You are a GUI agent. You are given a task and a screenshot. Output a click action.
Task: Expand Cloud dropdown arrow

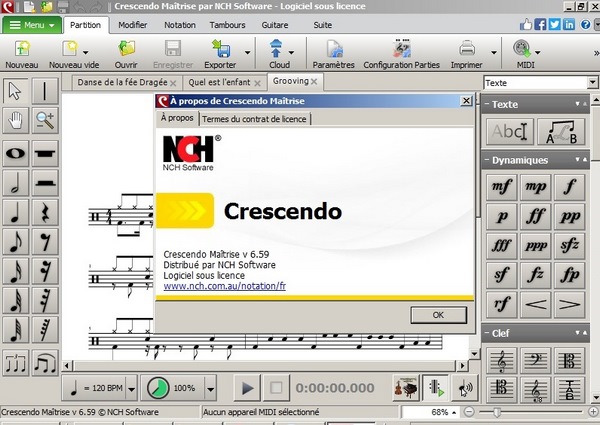[291, 52]
